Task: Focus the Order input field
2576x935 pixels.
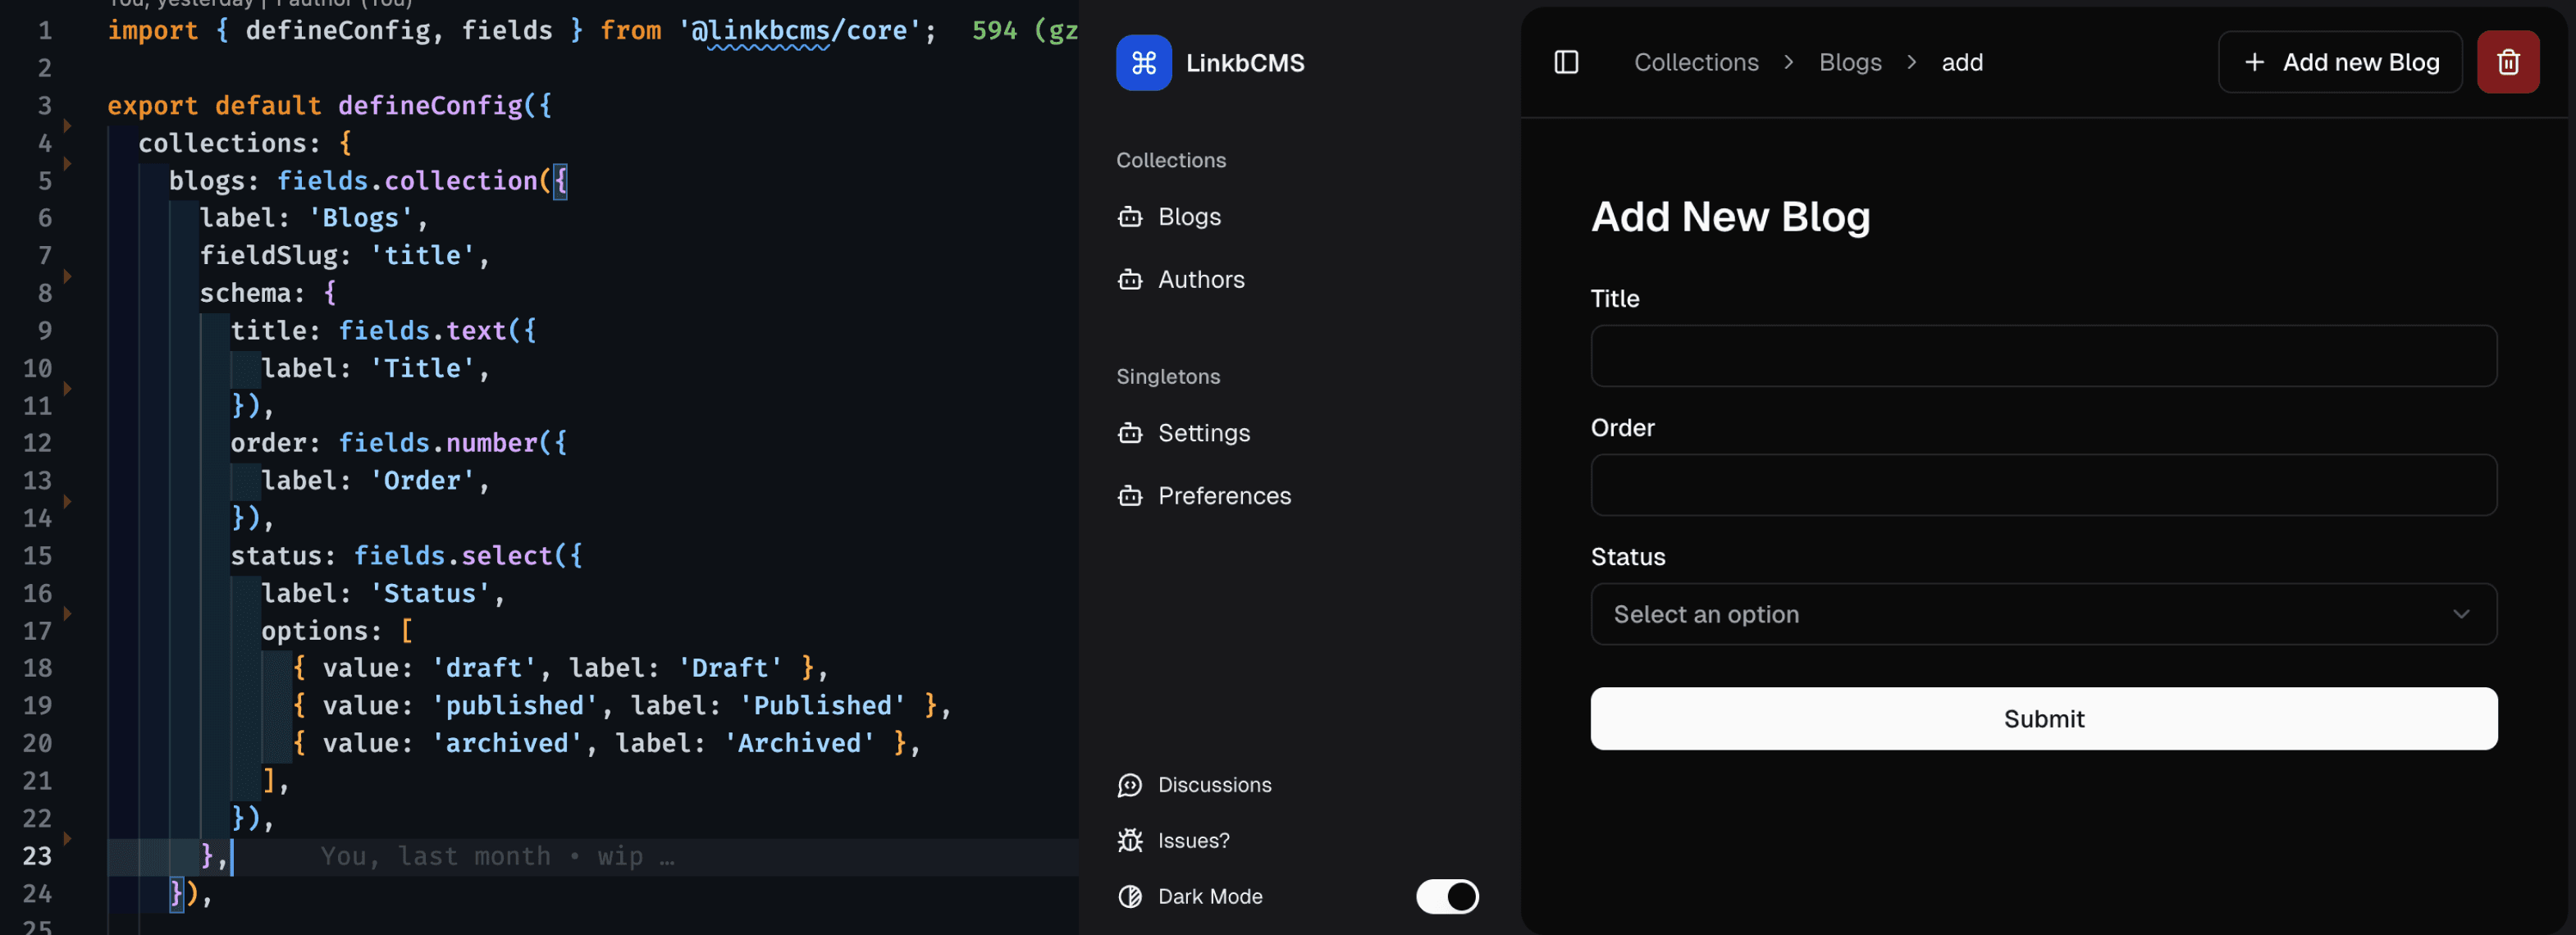Action: click(x=2043, y=485)
